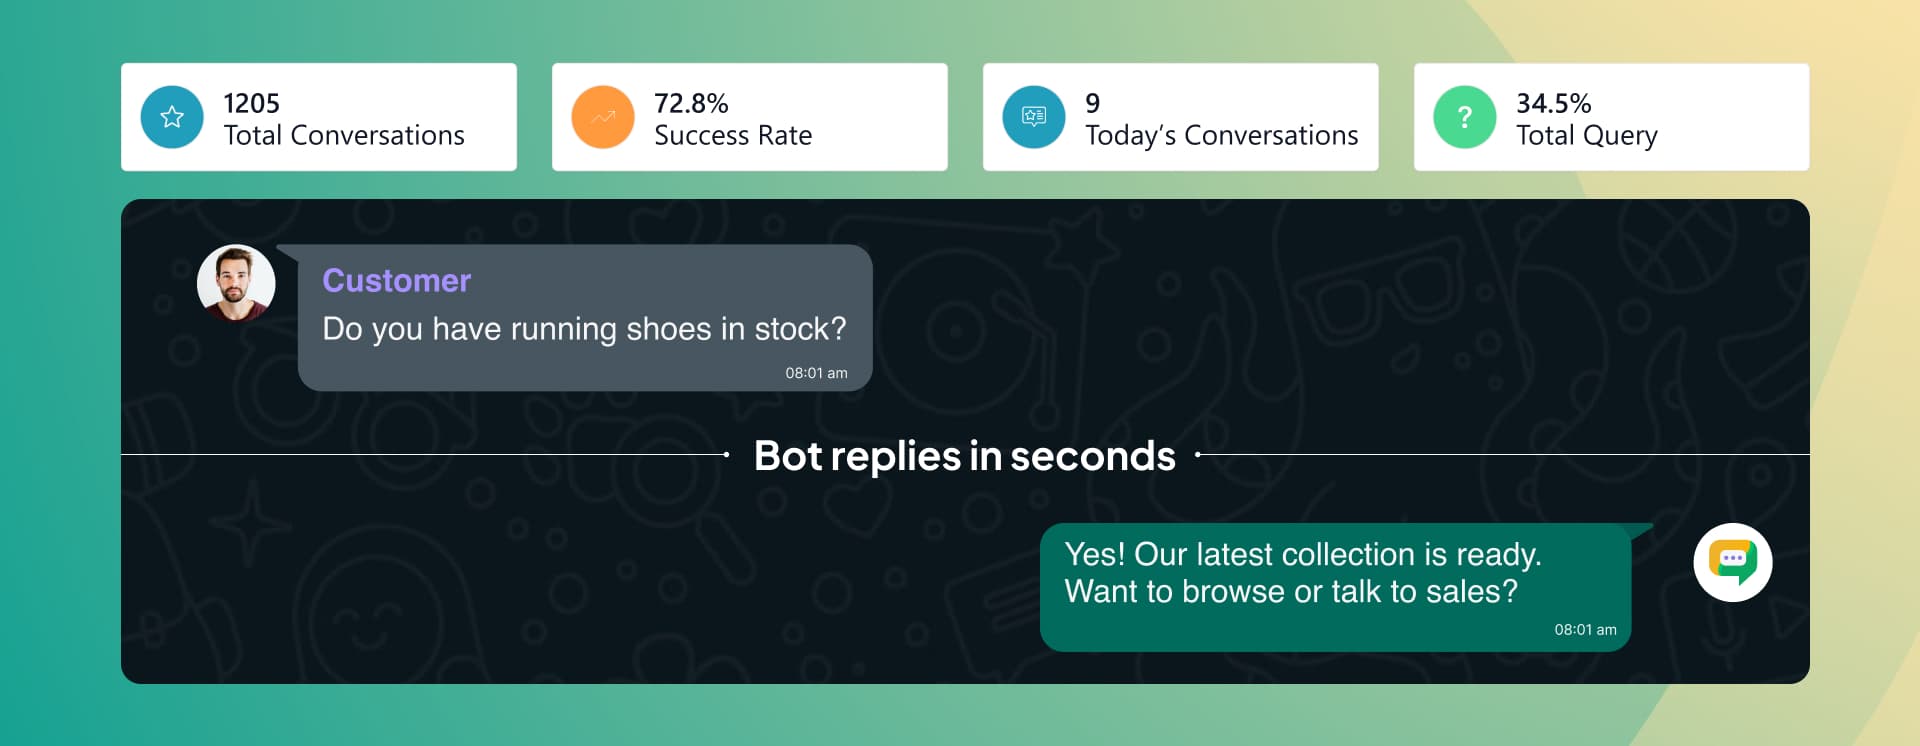Select the 34.5% query percentage
The height and width of the screenshot is (746, 1920).
point(1553,103)
